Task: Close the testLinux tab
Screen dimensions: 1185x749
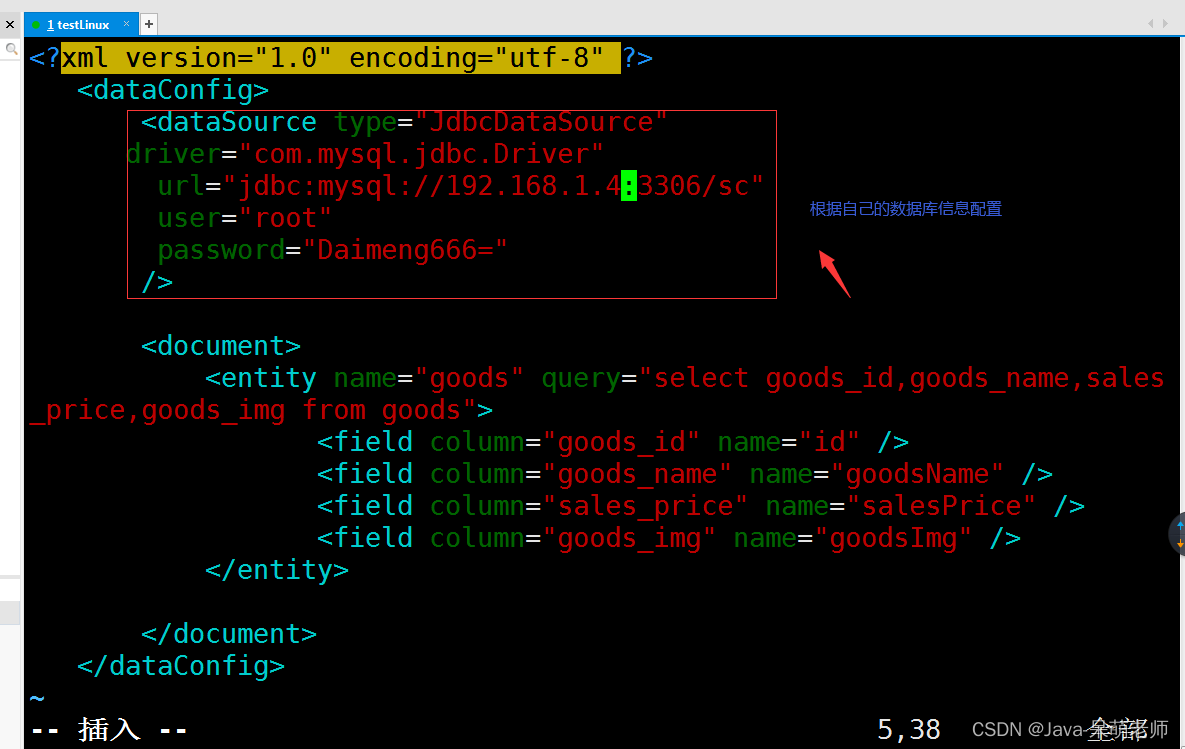Action: 126,23
